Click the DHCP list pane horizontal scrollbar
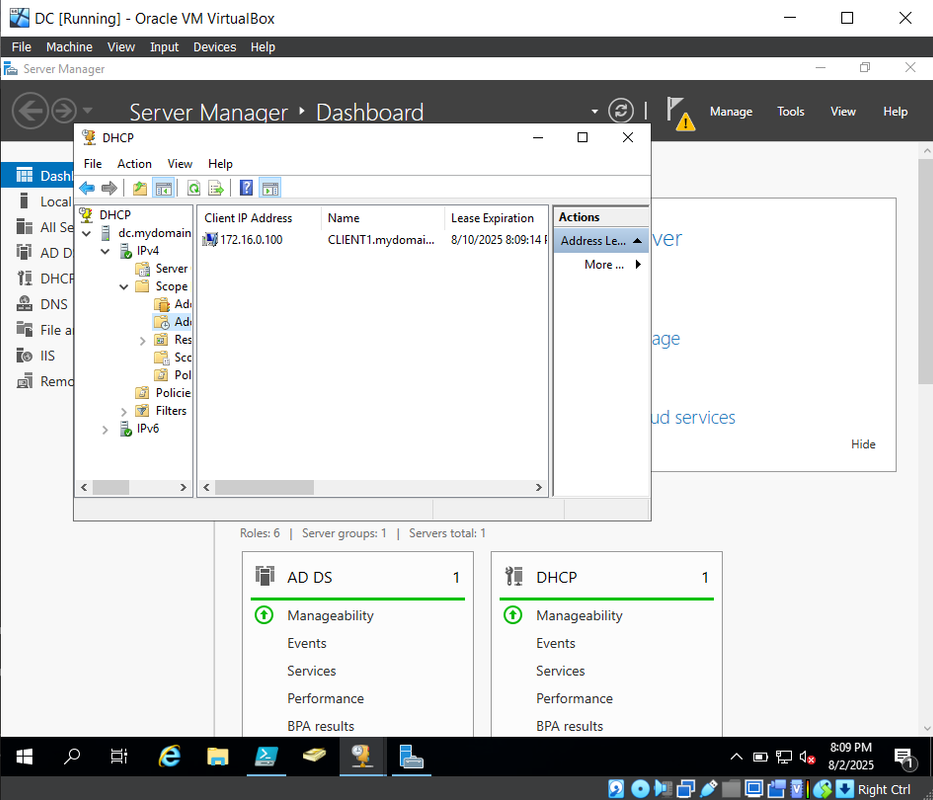Screen dimensions: 933x800 click(x=264, y=488)
